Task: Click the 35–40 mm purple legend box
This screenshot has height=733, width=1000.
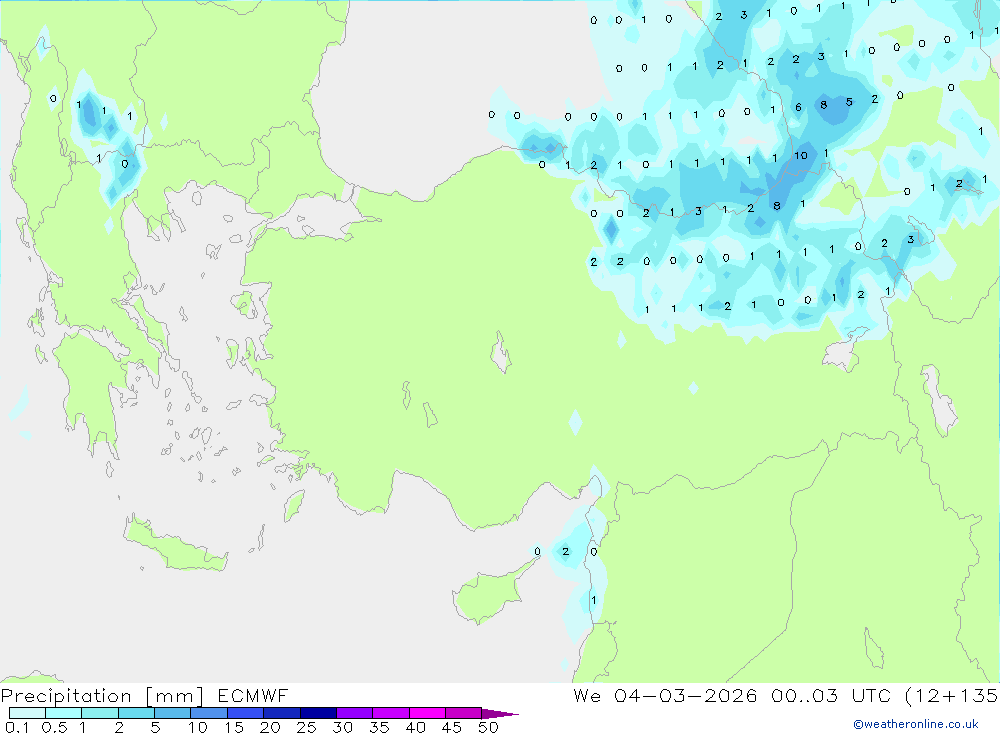Action: click(390, 713)
